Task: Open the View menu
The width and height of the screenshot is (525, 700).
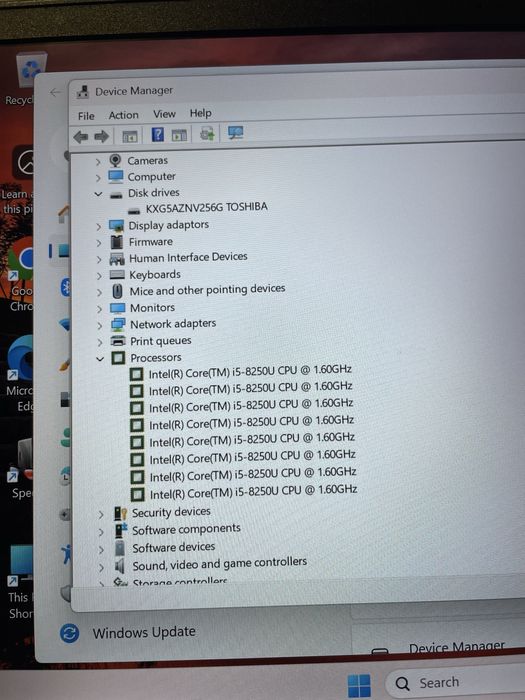Action: (164, 114)
